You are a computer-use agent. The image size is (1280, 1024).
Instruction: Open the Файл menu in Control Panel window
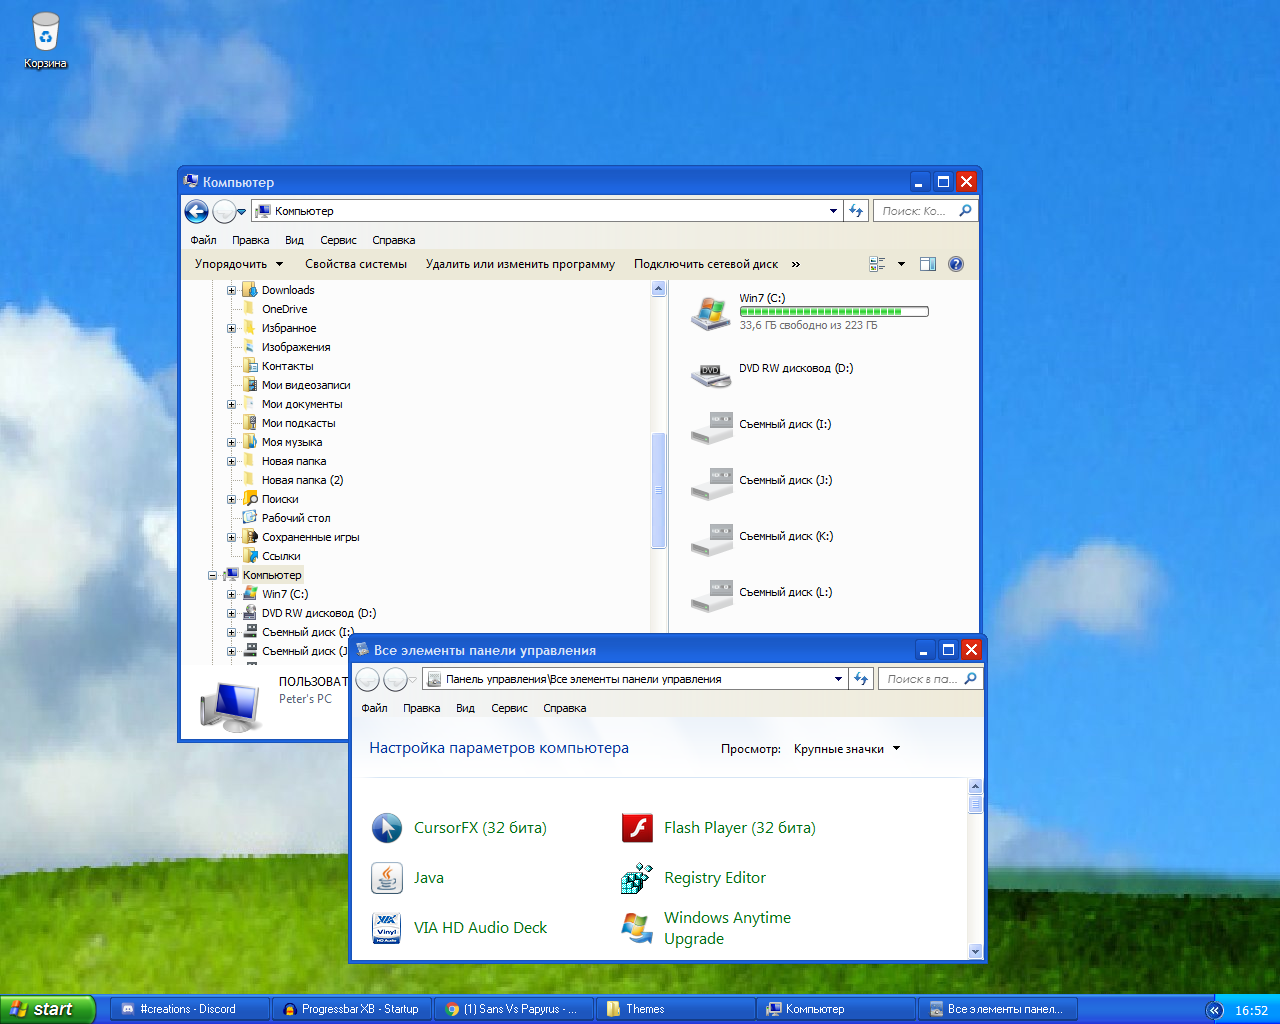tap(374, 707)
